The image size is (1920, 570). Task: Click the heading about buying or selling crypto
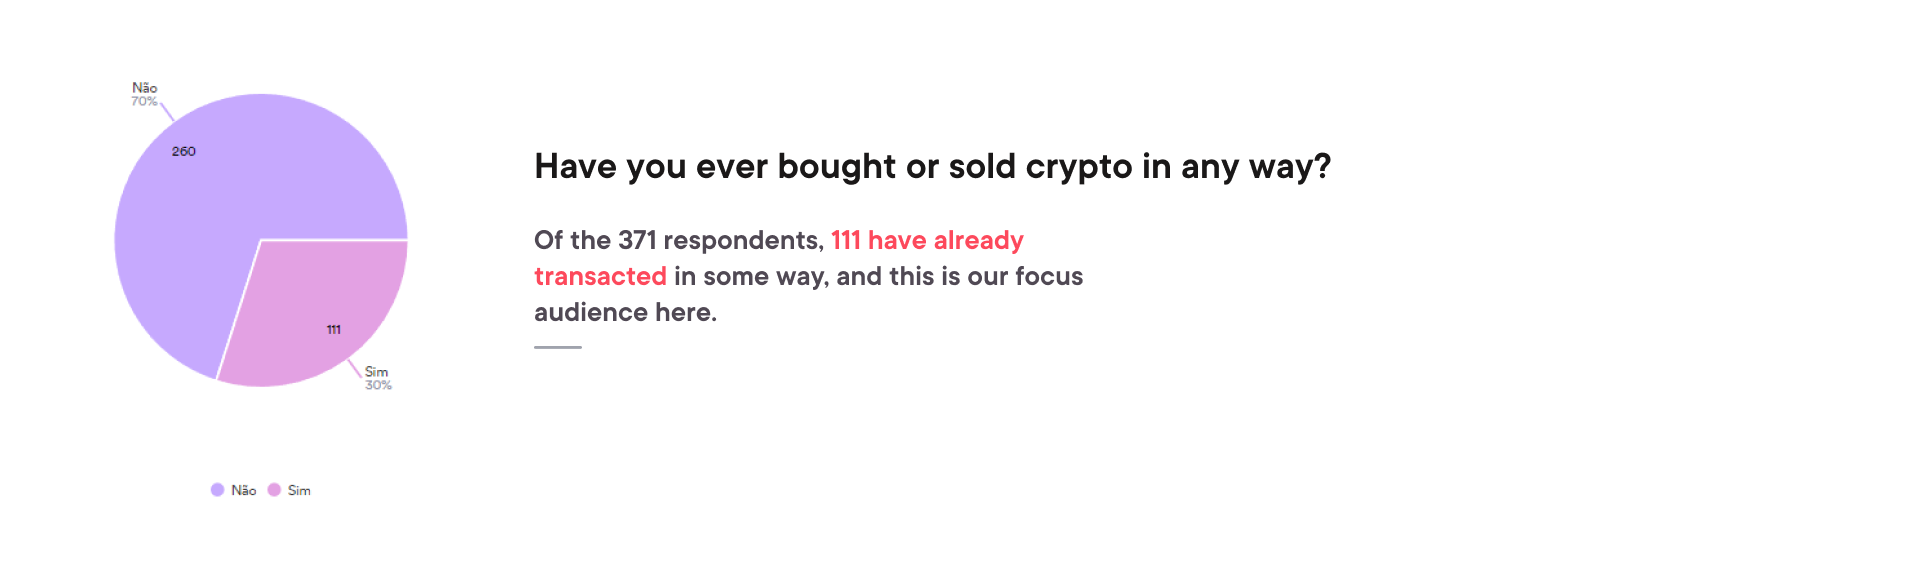pos(933,167)
